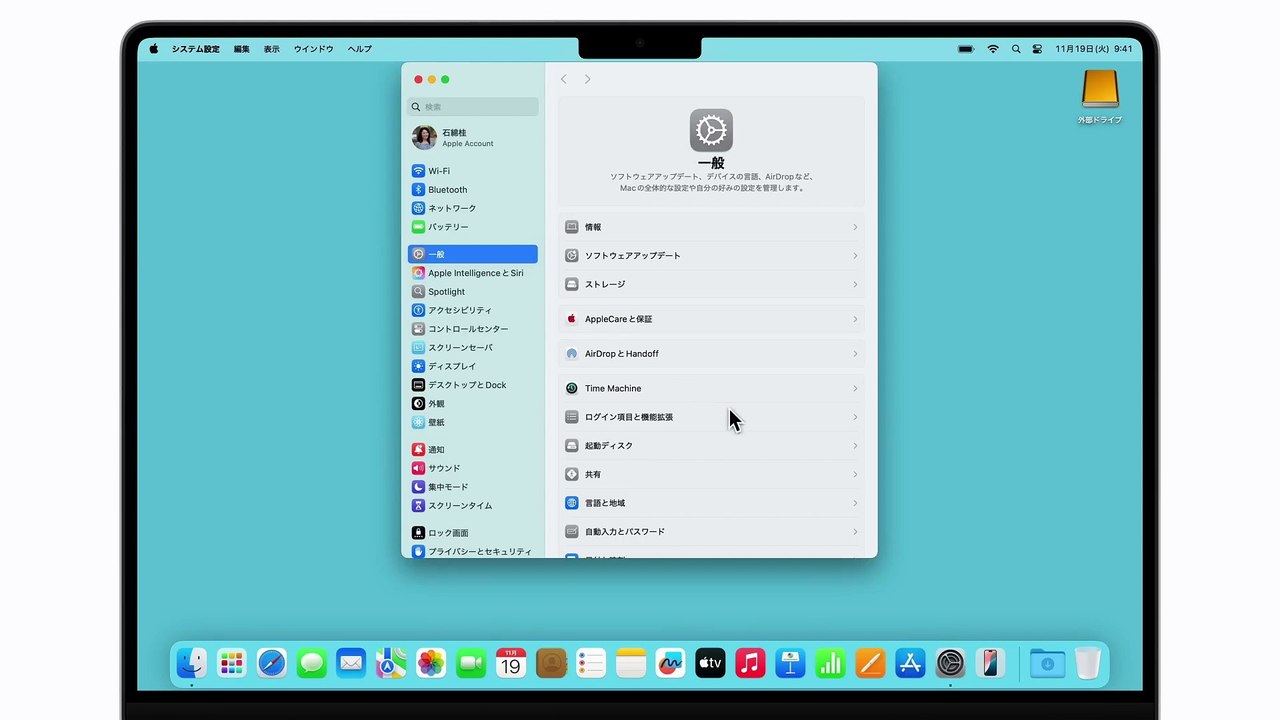Open ウインドウ menu
This screenshot has height=720, width=1280.
click(x=314, y=49)
